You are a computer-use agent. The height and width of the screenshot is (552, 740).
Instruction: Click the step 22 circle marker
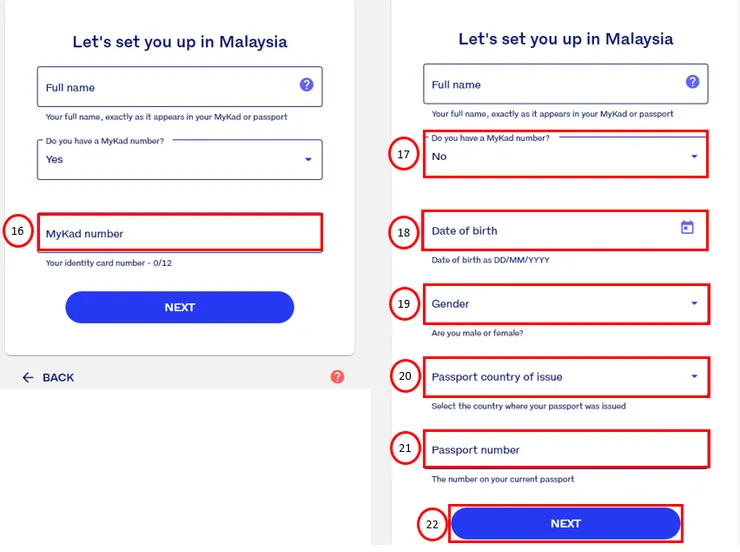(432, 525)
